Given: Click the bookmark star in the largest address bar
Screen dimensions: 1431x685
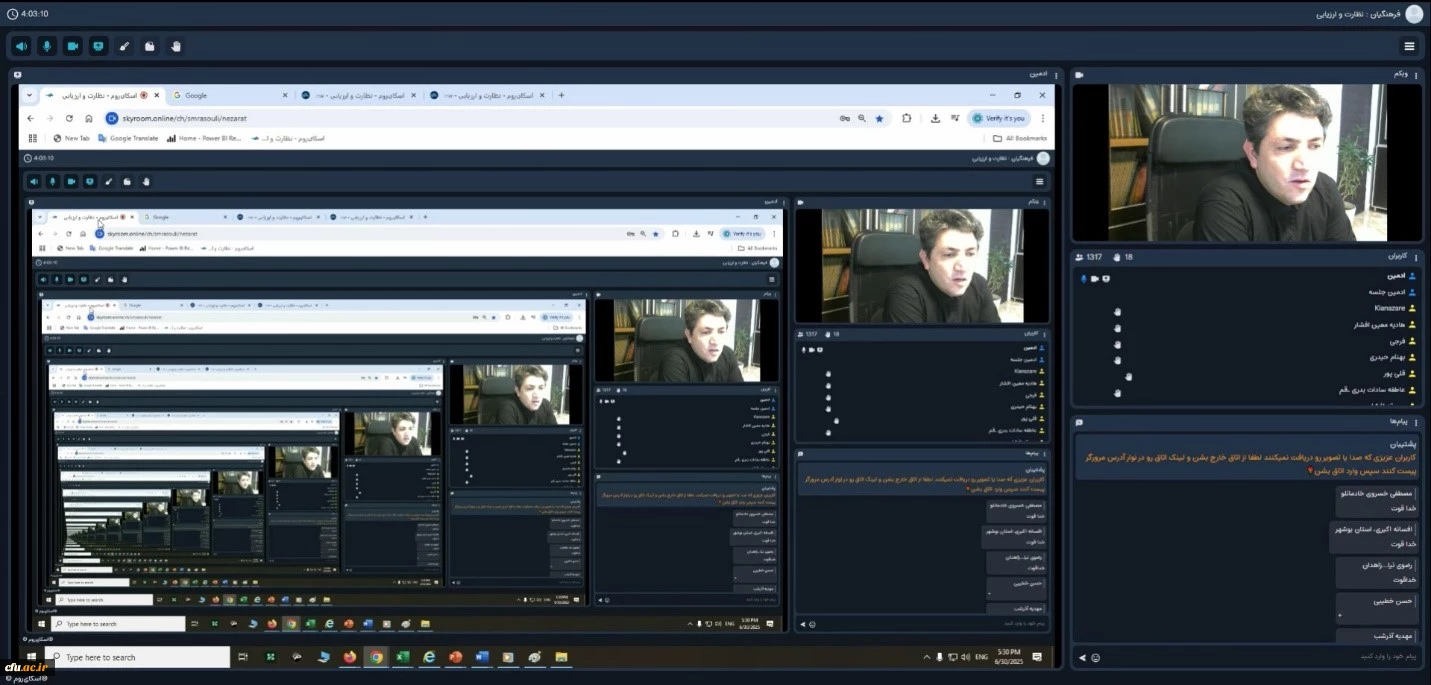Looking at the screenshot, I should point(879,118).
